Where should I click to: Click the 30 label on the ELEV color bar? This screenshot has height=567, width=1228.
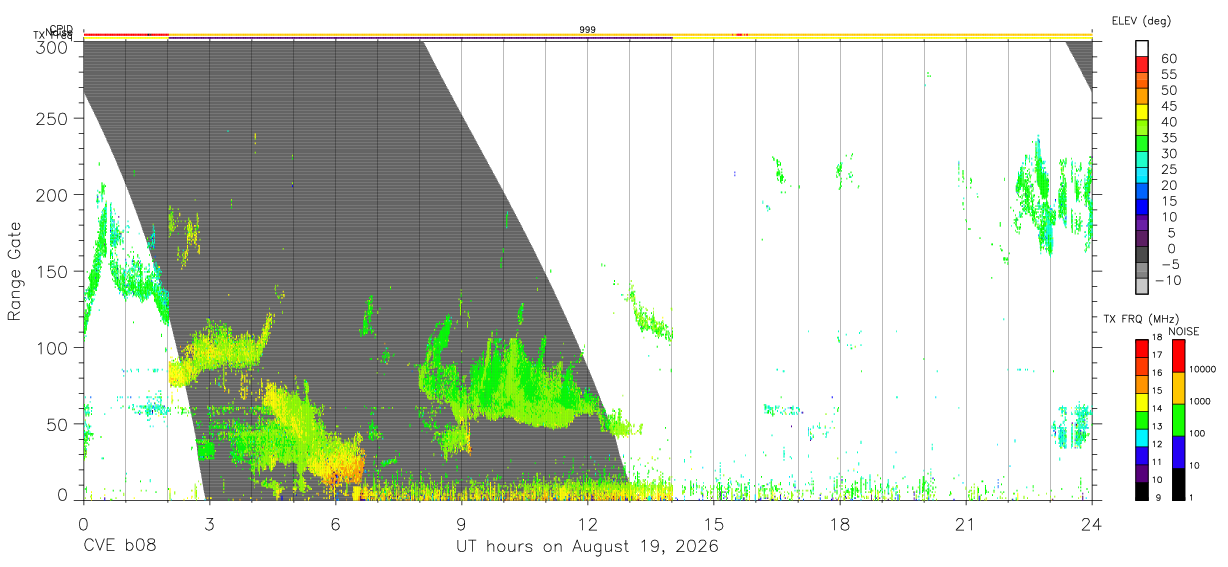tap(1168, 154)
